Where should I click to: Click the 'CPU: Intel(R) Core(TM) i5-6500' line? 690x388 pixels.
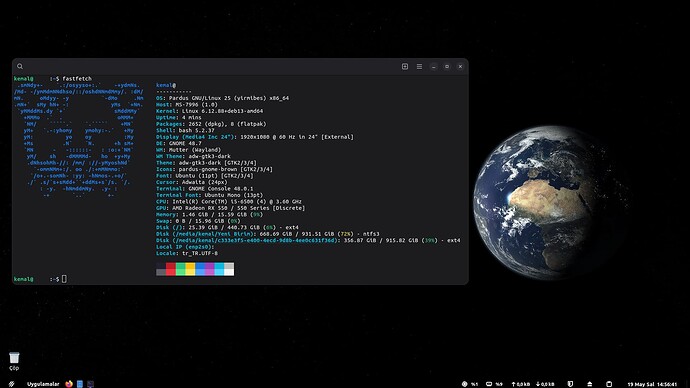pos(229,201)
